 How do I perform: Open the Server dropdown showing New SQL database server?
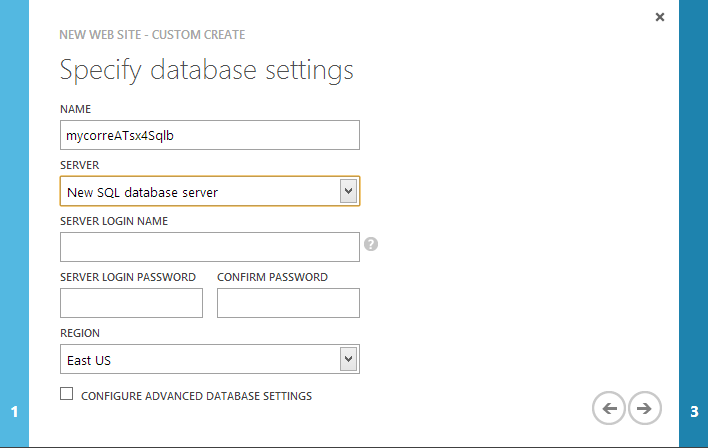click(200, 191)
